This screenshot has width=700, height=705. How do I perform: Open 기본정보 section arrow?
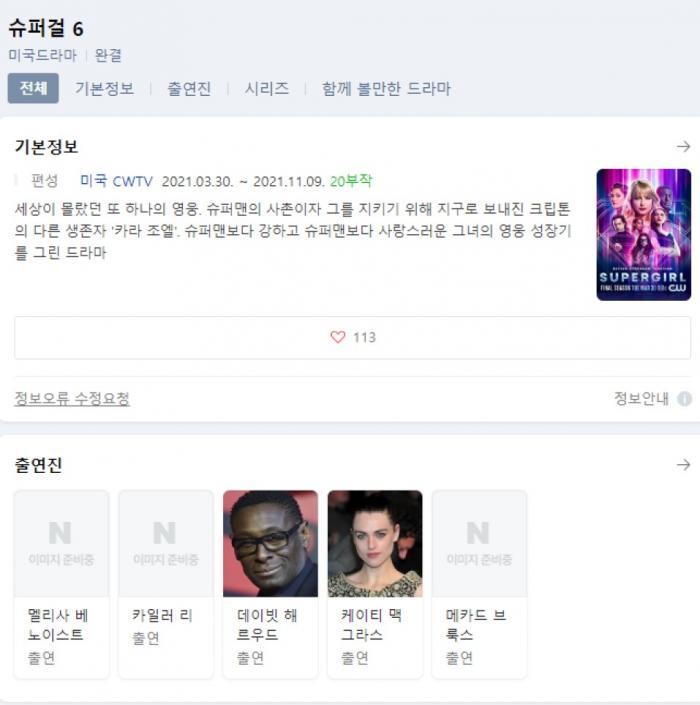click(x=683, y=147)
